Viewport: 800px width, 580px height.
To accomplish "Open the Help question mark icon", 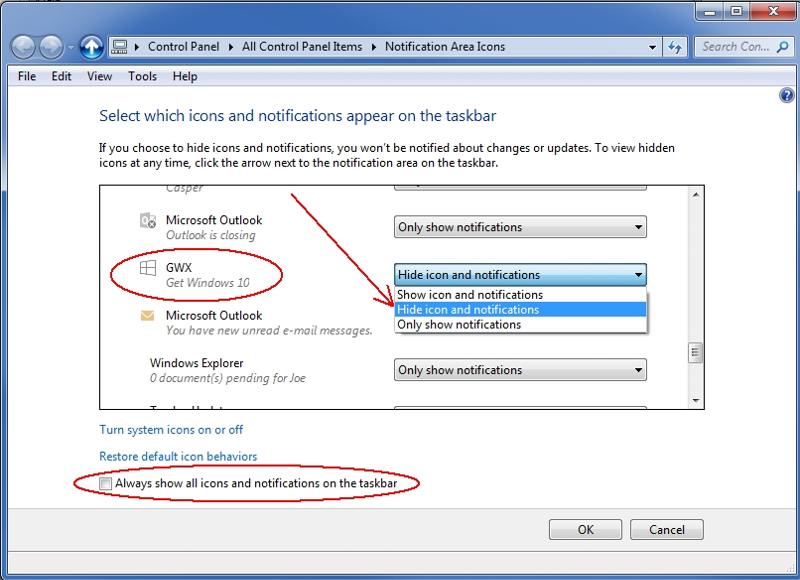I will click(x=787, y=95).
